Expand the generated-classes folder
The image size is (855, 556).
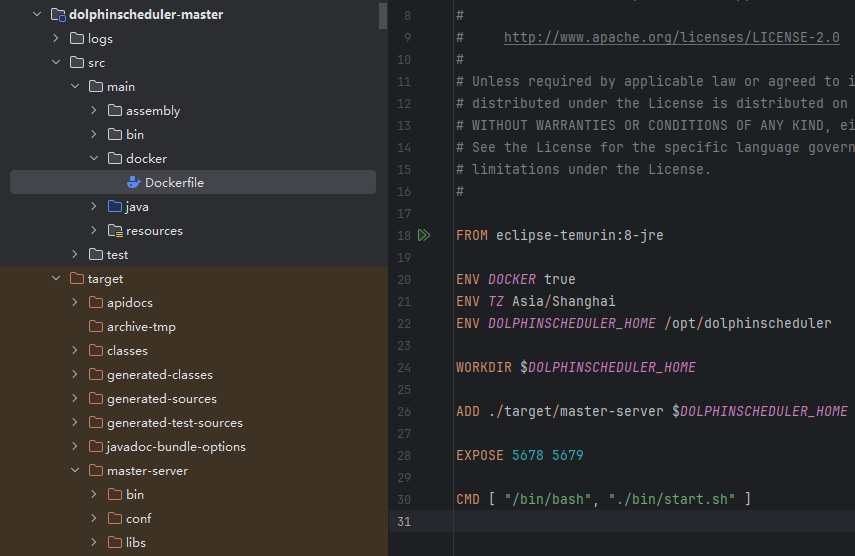(75, 374)
